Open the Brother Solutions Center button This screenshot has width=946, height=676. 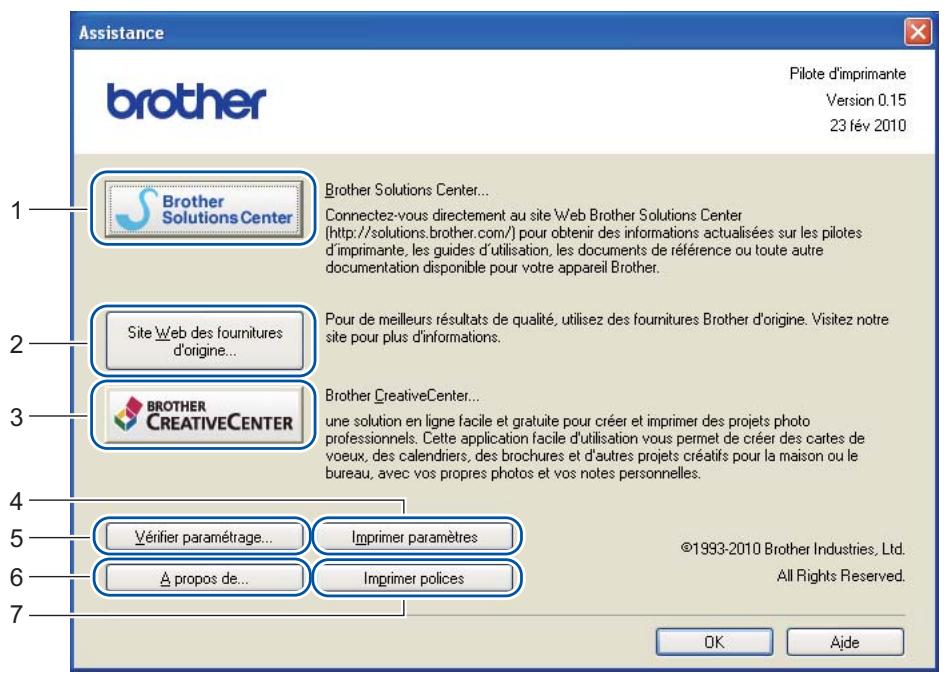tap(204, 209)
